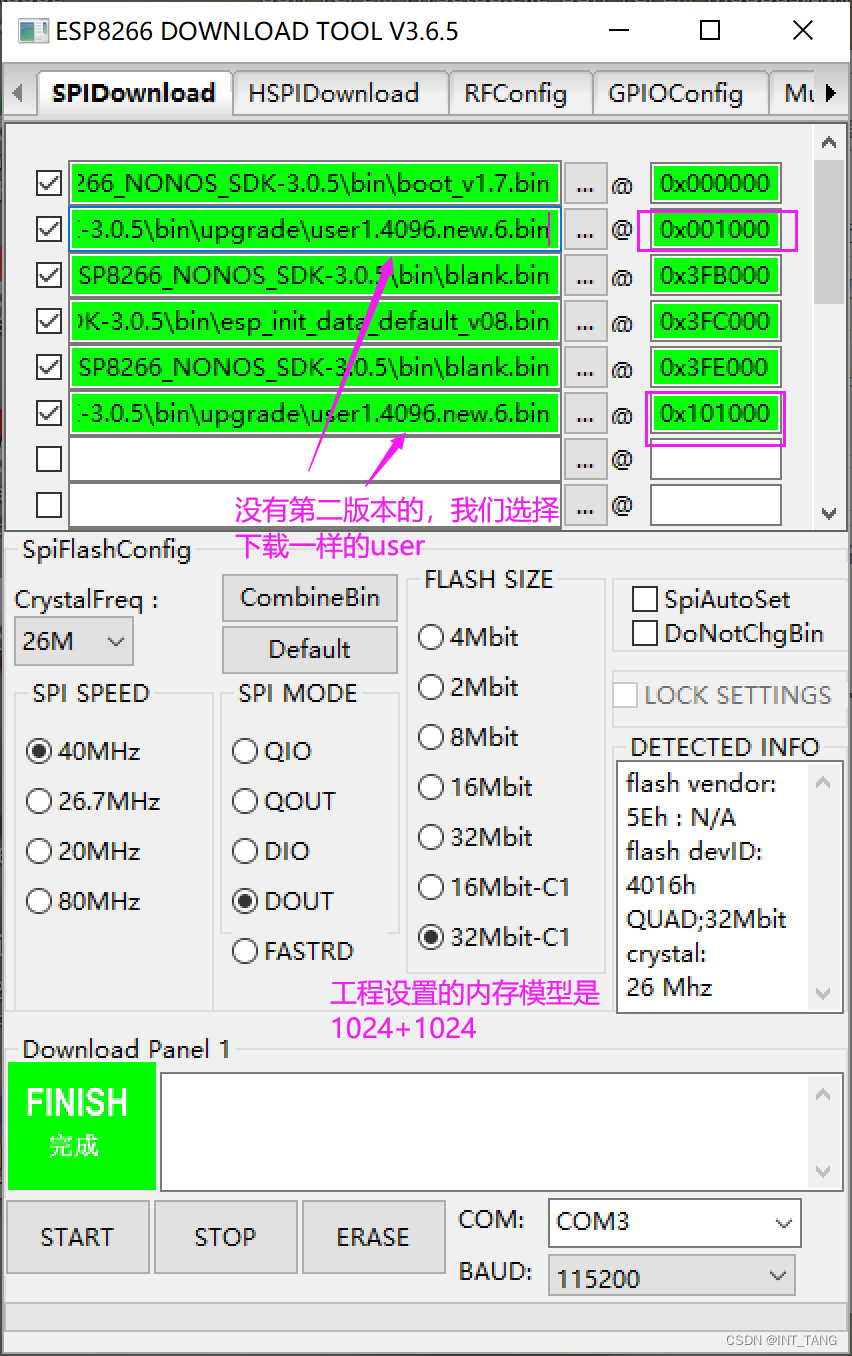
Task: Enable the SpiAutoSet checkbox
Action: point(644,599)
